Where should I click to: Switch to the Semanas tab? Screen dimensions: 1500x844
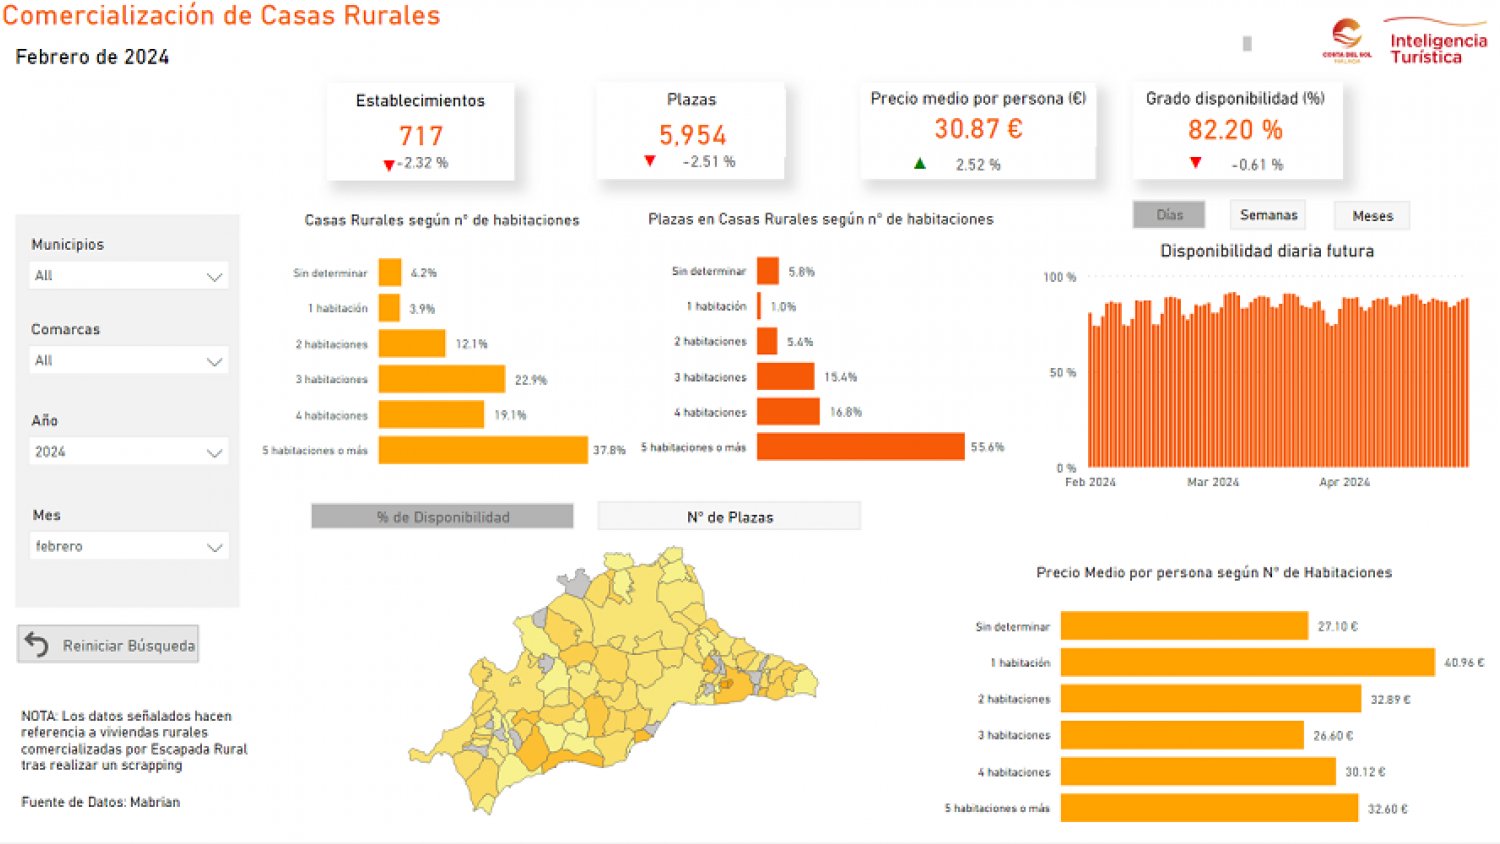click(x=1268, y=215)
